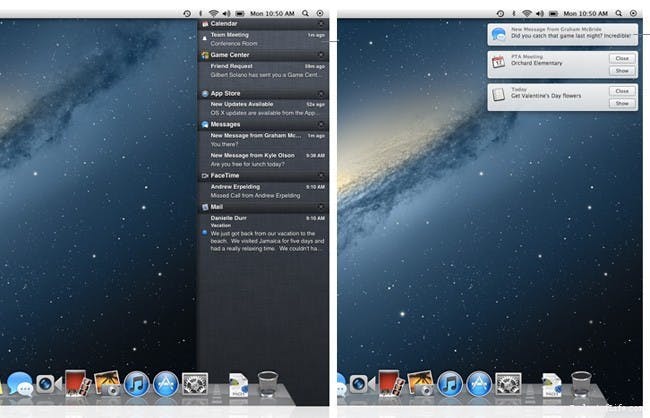Launch FaceTime from the right screen's Dock

tap(362, 384)
